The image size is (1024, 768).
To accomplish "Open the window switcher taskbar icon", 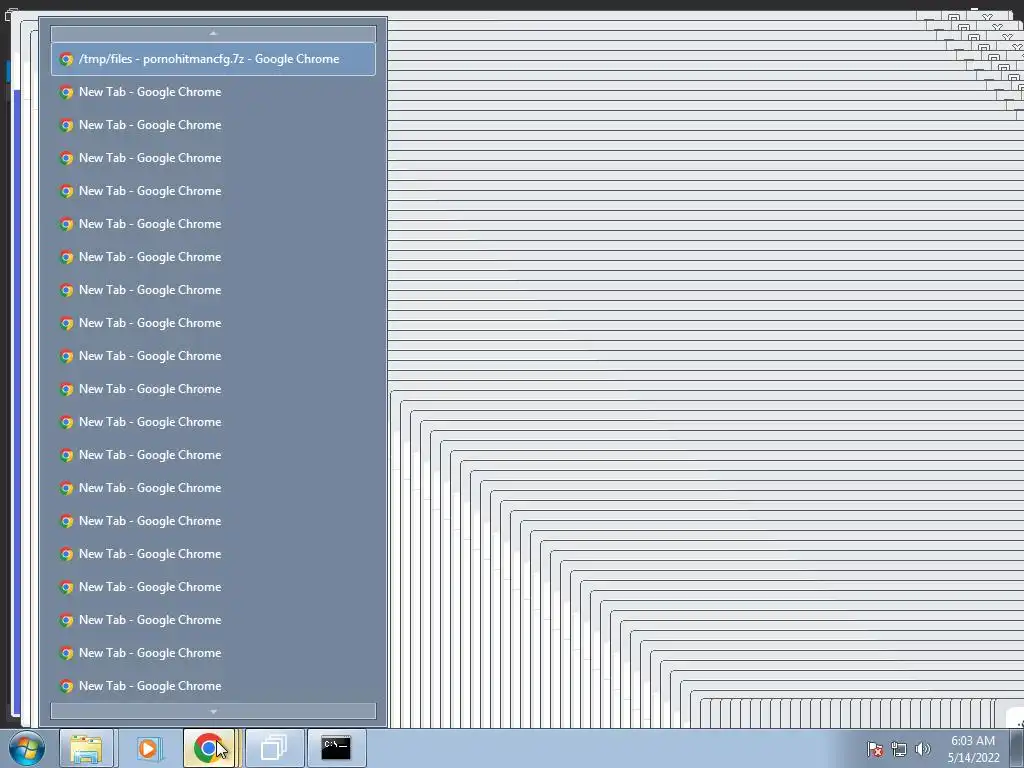I will pos(274,748).
